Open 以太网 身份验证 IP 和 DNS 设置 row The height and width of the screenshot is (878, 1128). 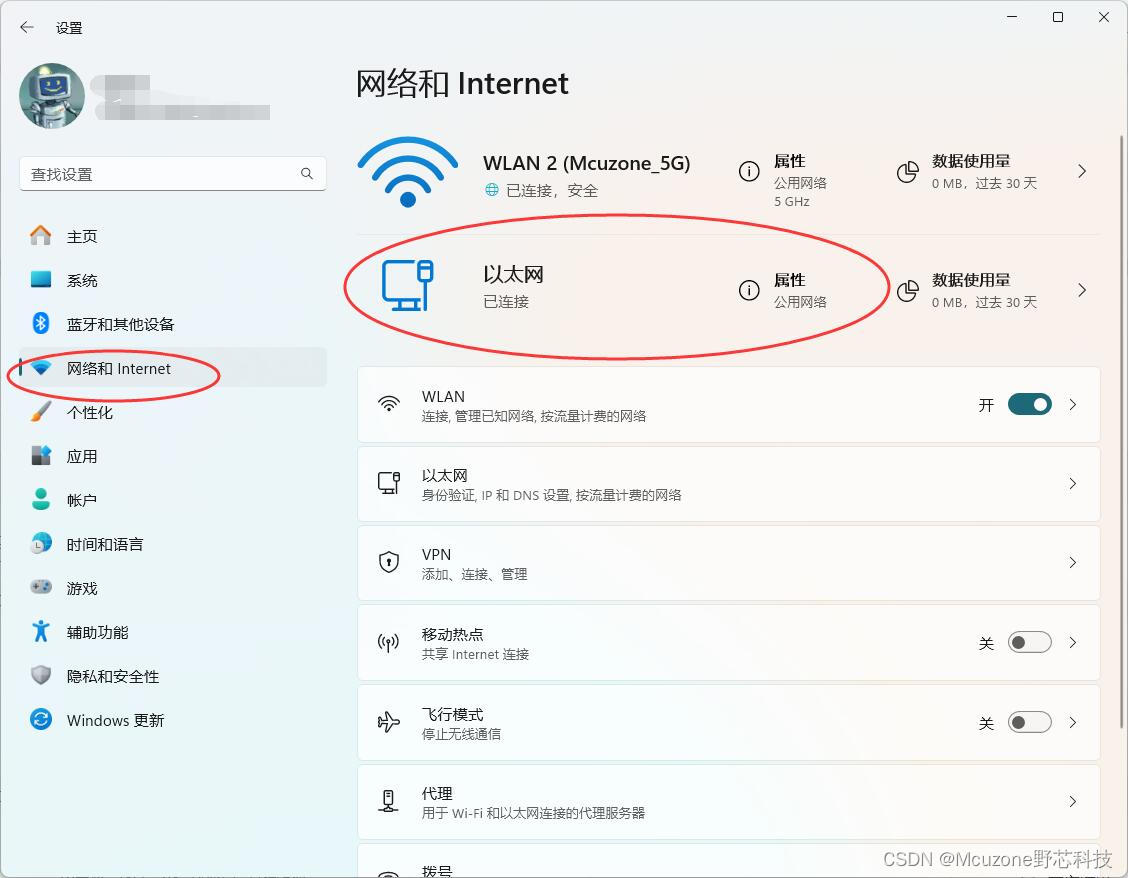click(x=729, y=484)
